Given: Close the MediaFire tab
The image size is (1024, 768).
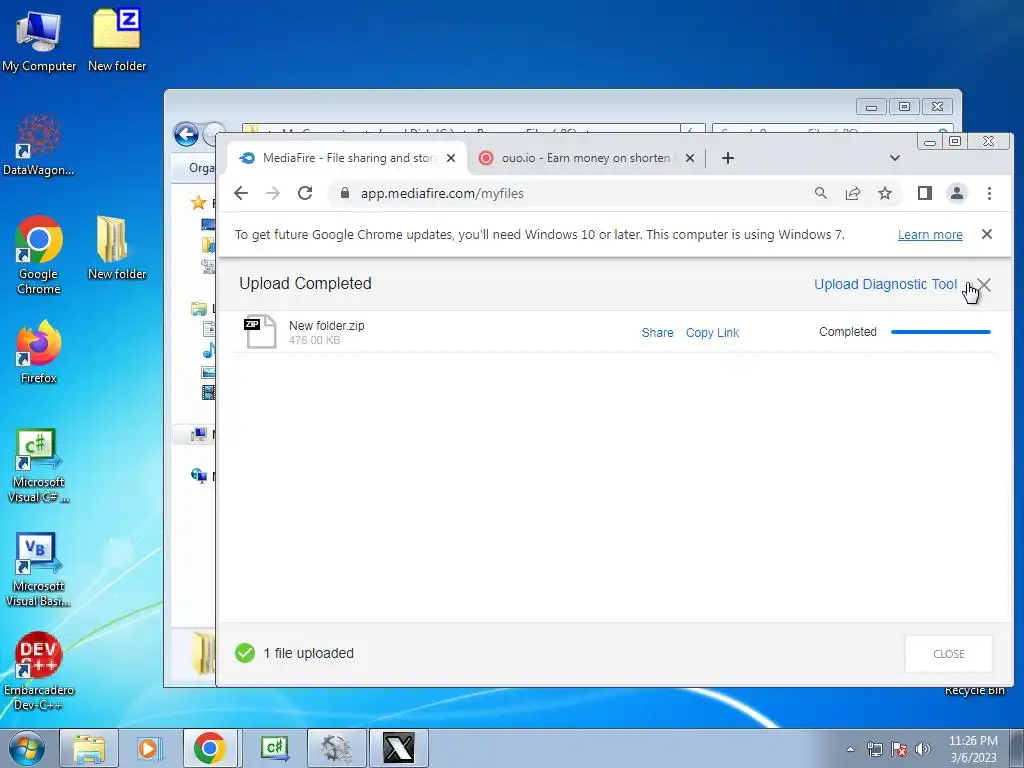Looking at the screenshot, I should coord(451,158).
